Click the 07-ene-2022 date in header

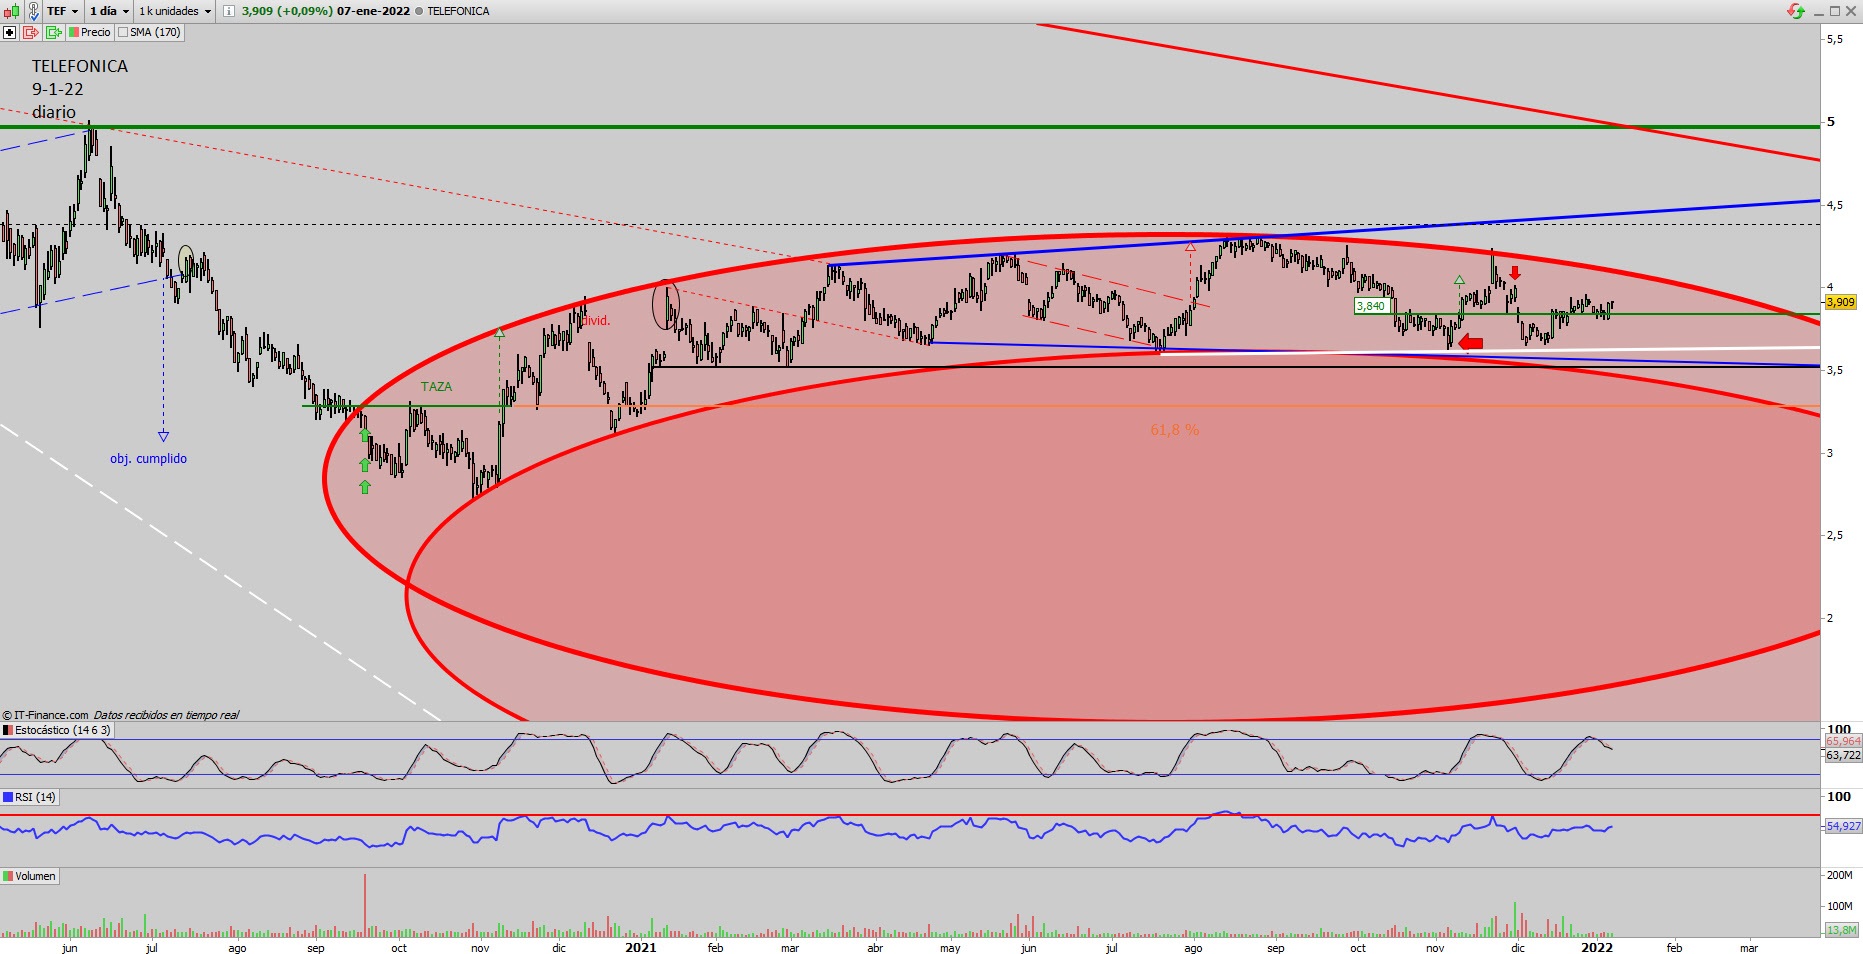pyautogui.click(x=373, y=11)
